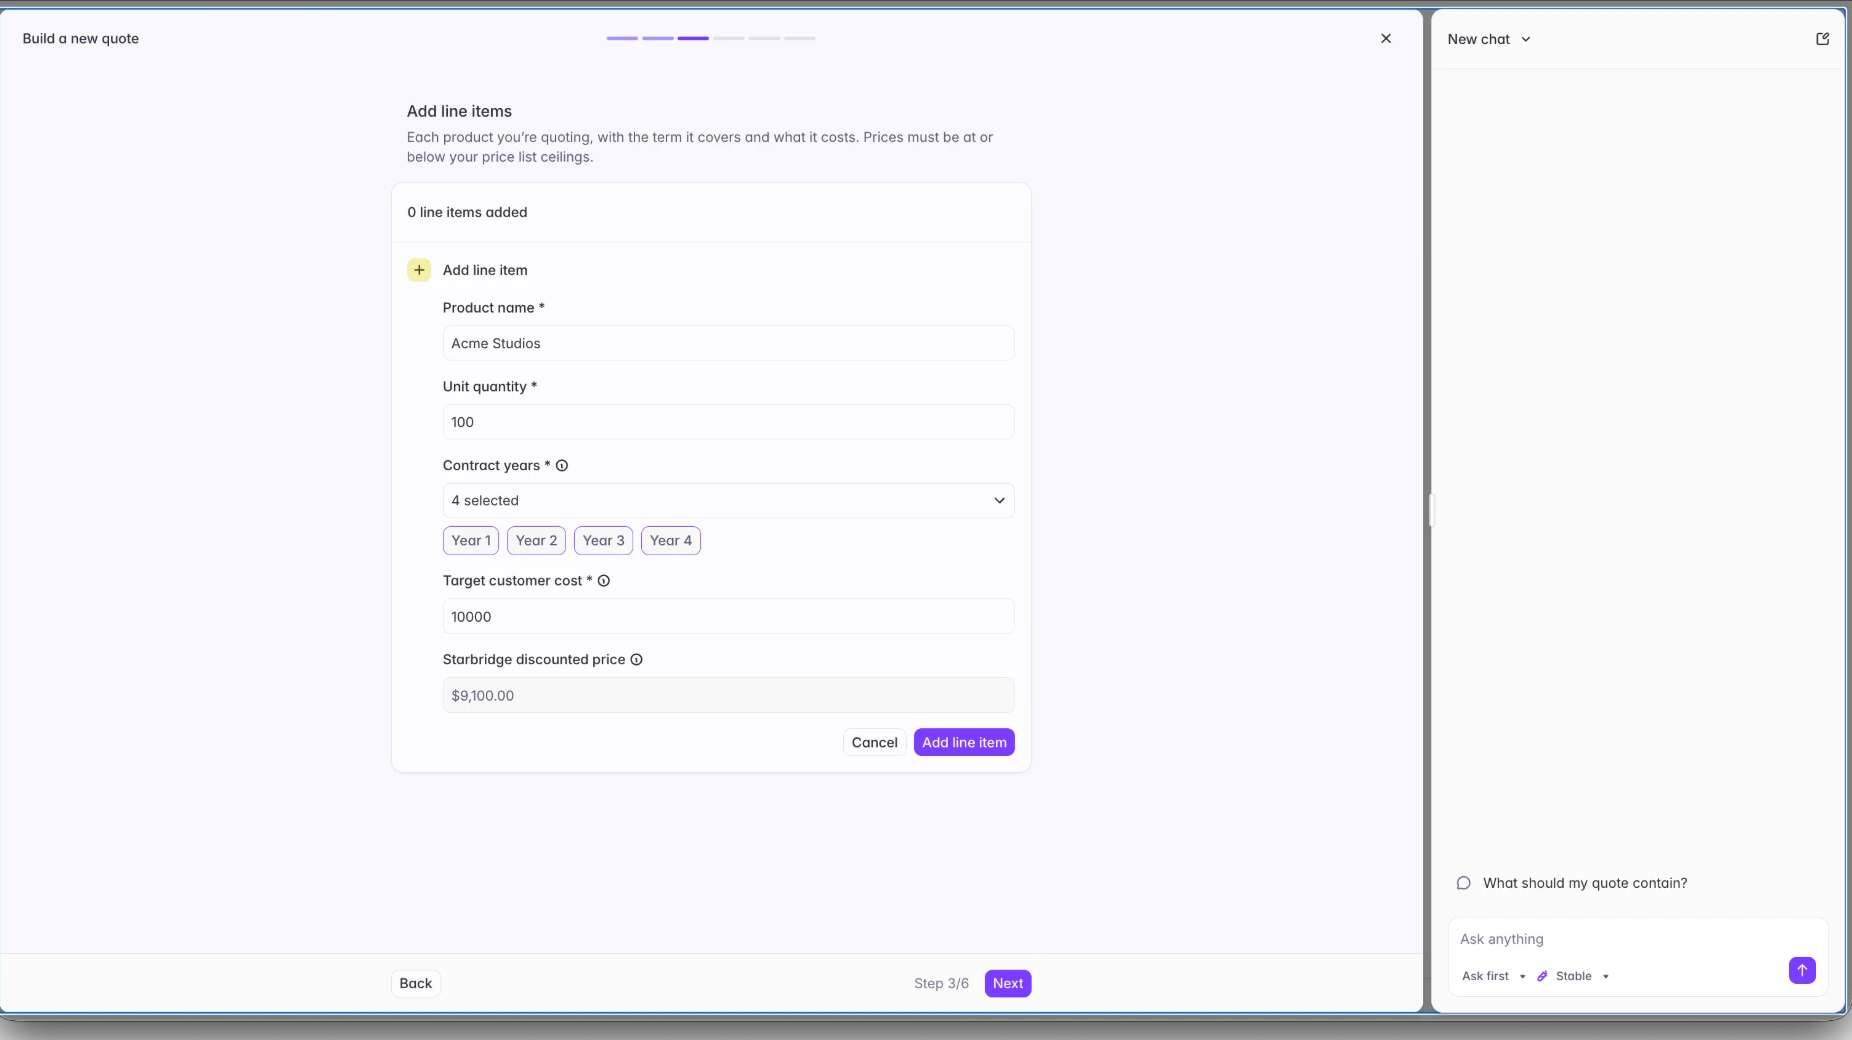Screen dimensions: 1852x1040
Task: Focus the Unit quantity field
Action: [728, 422]
